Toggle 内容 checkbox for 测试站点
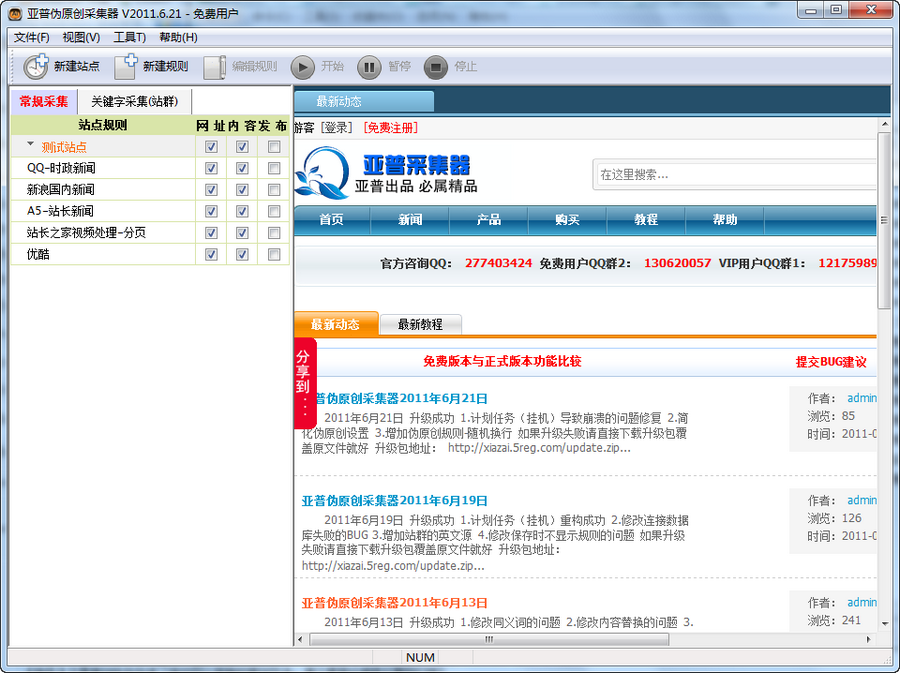 [x=242, y=147]
